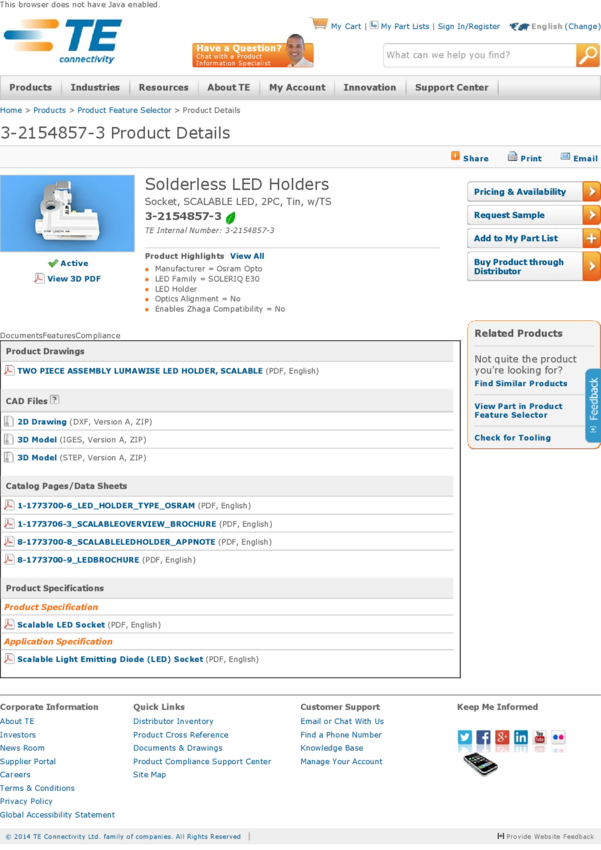
Task: Click the TE Connectivity logo
Action: [x=63, y=41]
